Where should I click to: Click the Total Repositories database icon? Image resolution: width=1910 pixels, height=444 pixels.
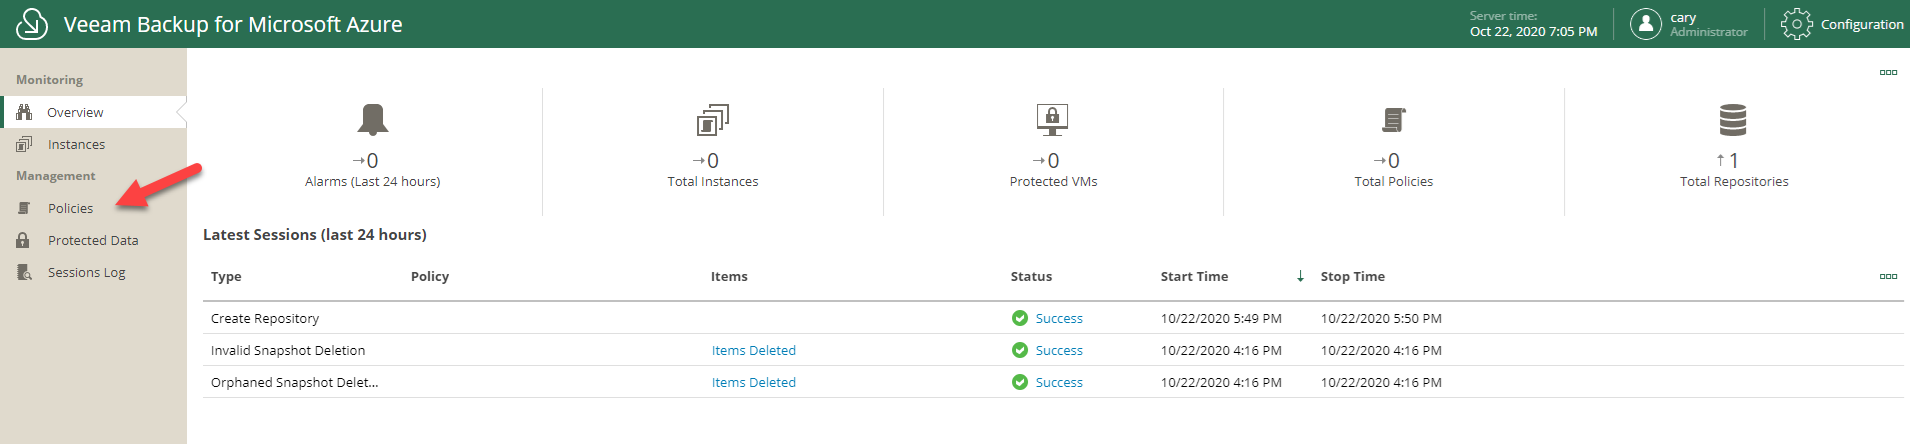point(1733,120)
